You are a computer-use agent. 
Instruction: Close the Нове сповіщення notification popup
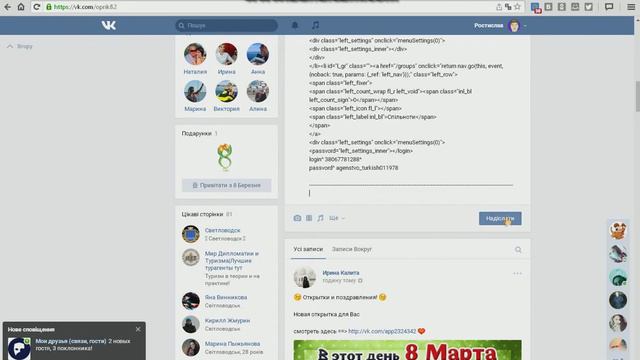tap(138, 329)
